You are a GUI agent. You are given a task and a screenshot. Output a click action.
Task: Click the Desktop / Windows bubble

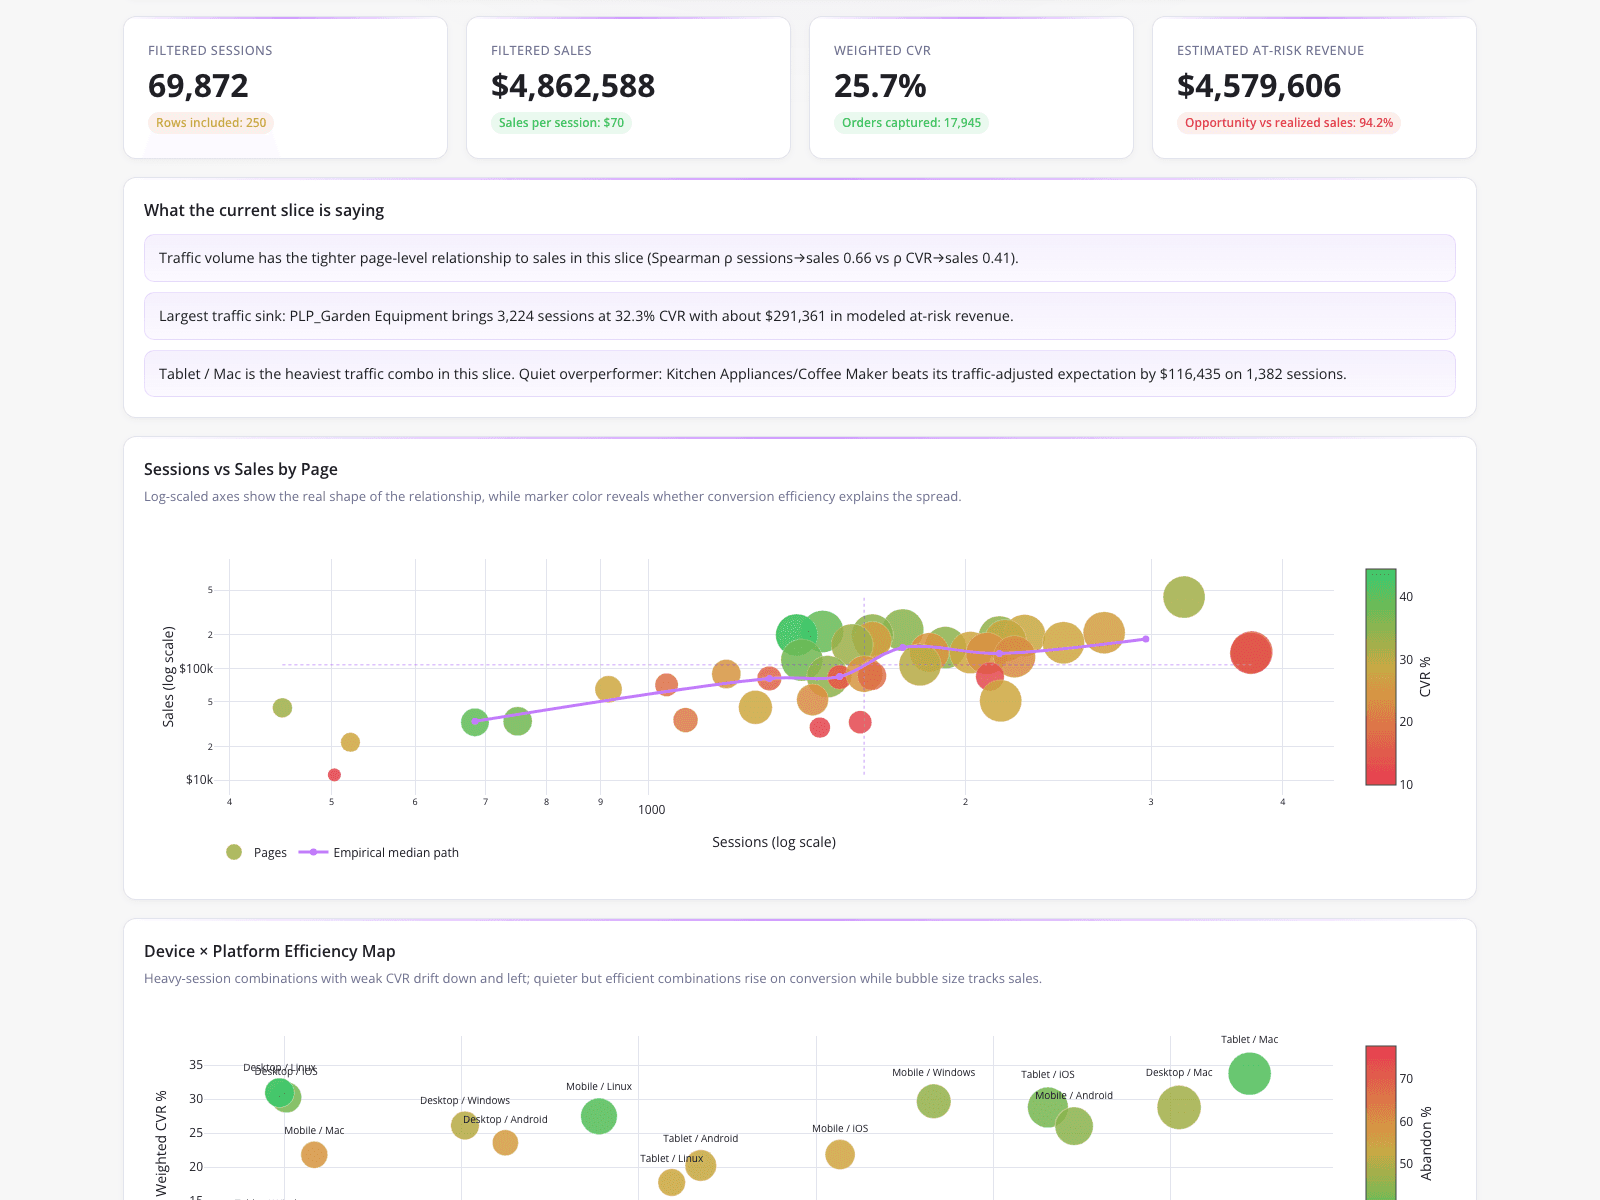(464, 1125)
